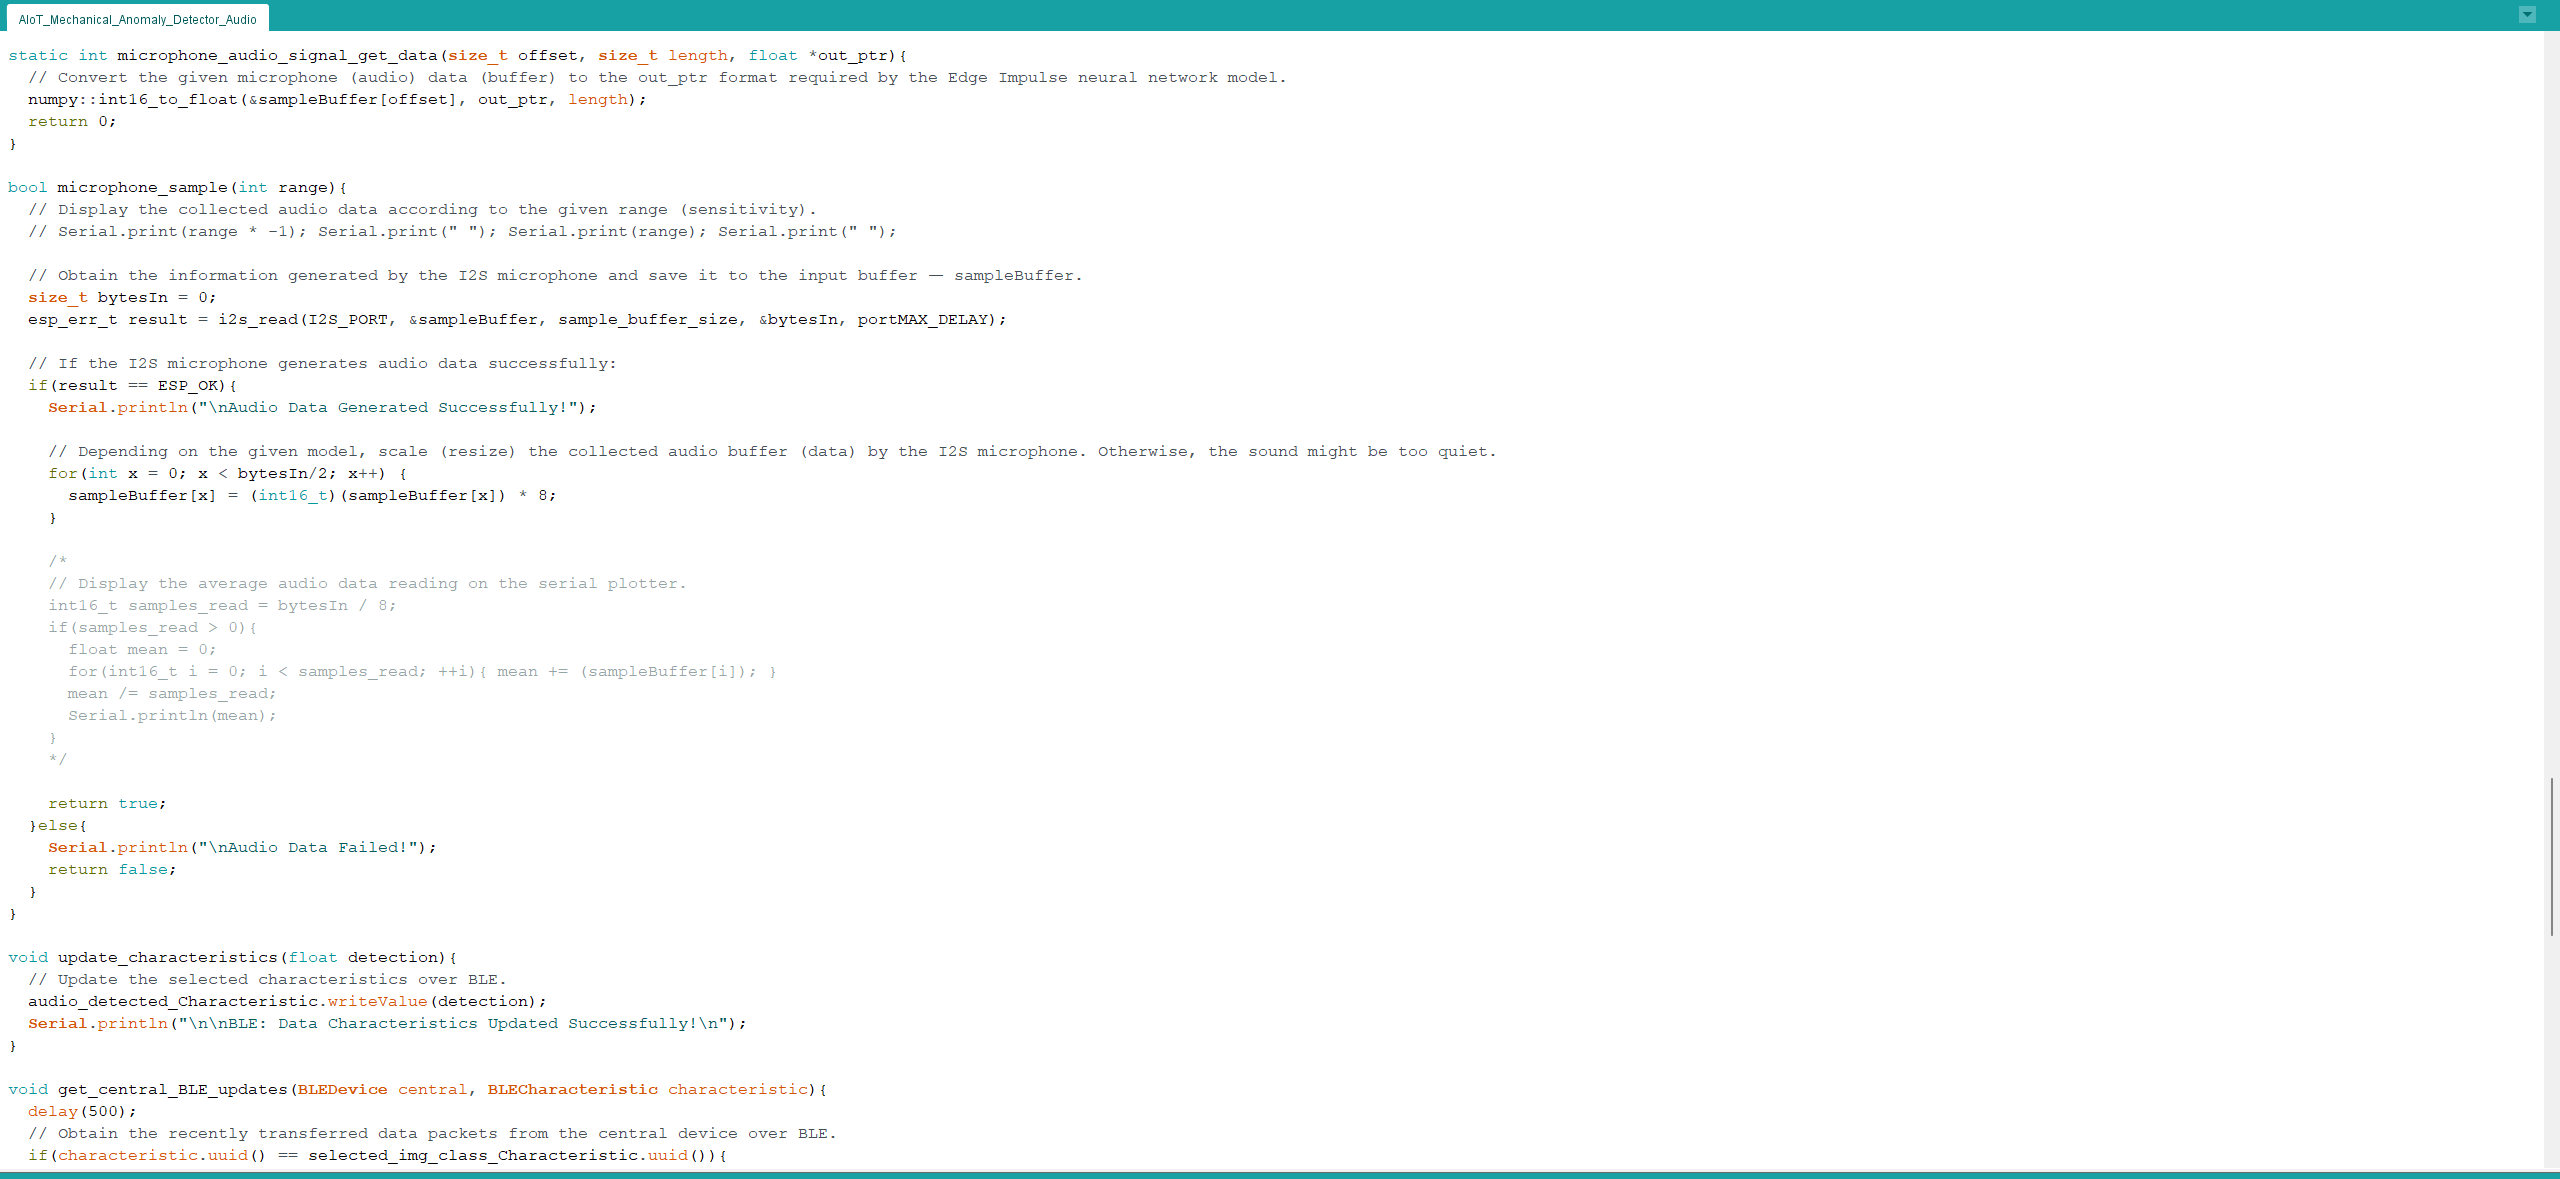Click comment 'Depending on the given model, scale'
This screenshot has width=2560, height=1179.
(x=253, y=452)
